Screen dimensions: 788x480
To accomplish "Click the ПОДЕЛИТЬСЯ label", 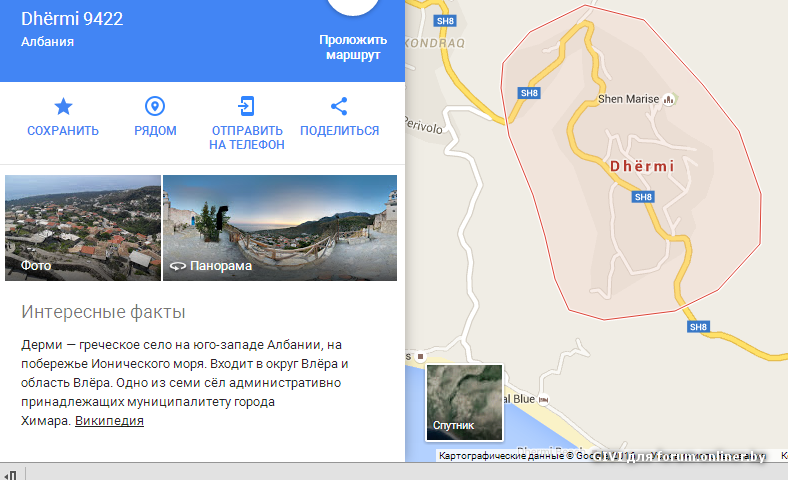I will click(x=339, y=131).
